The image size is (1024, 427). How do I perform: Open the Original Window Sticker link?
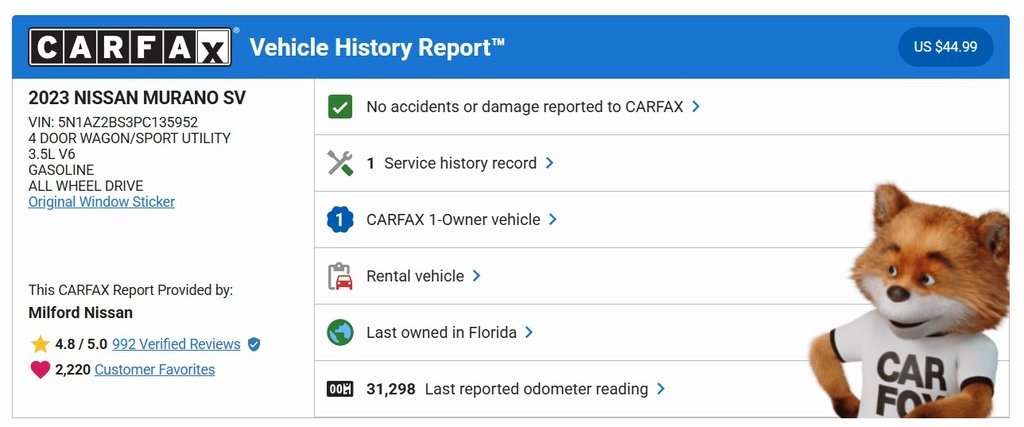101,202
